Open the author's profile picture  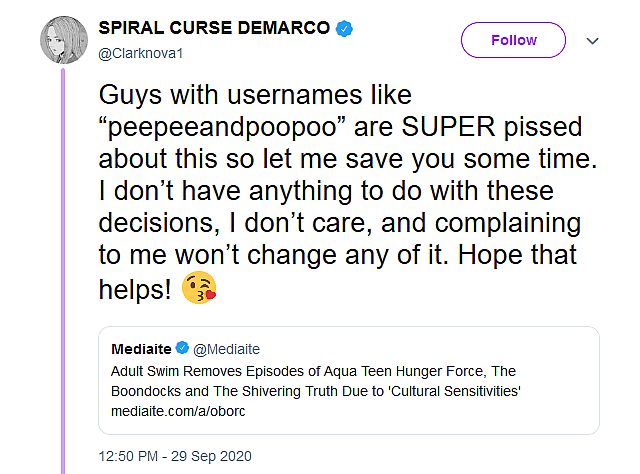click(x=62, y=41)
